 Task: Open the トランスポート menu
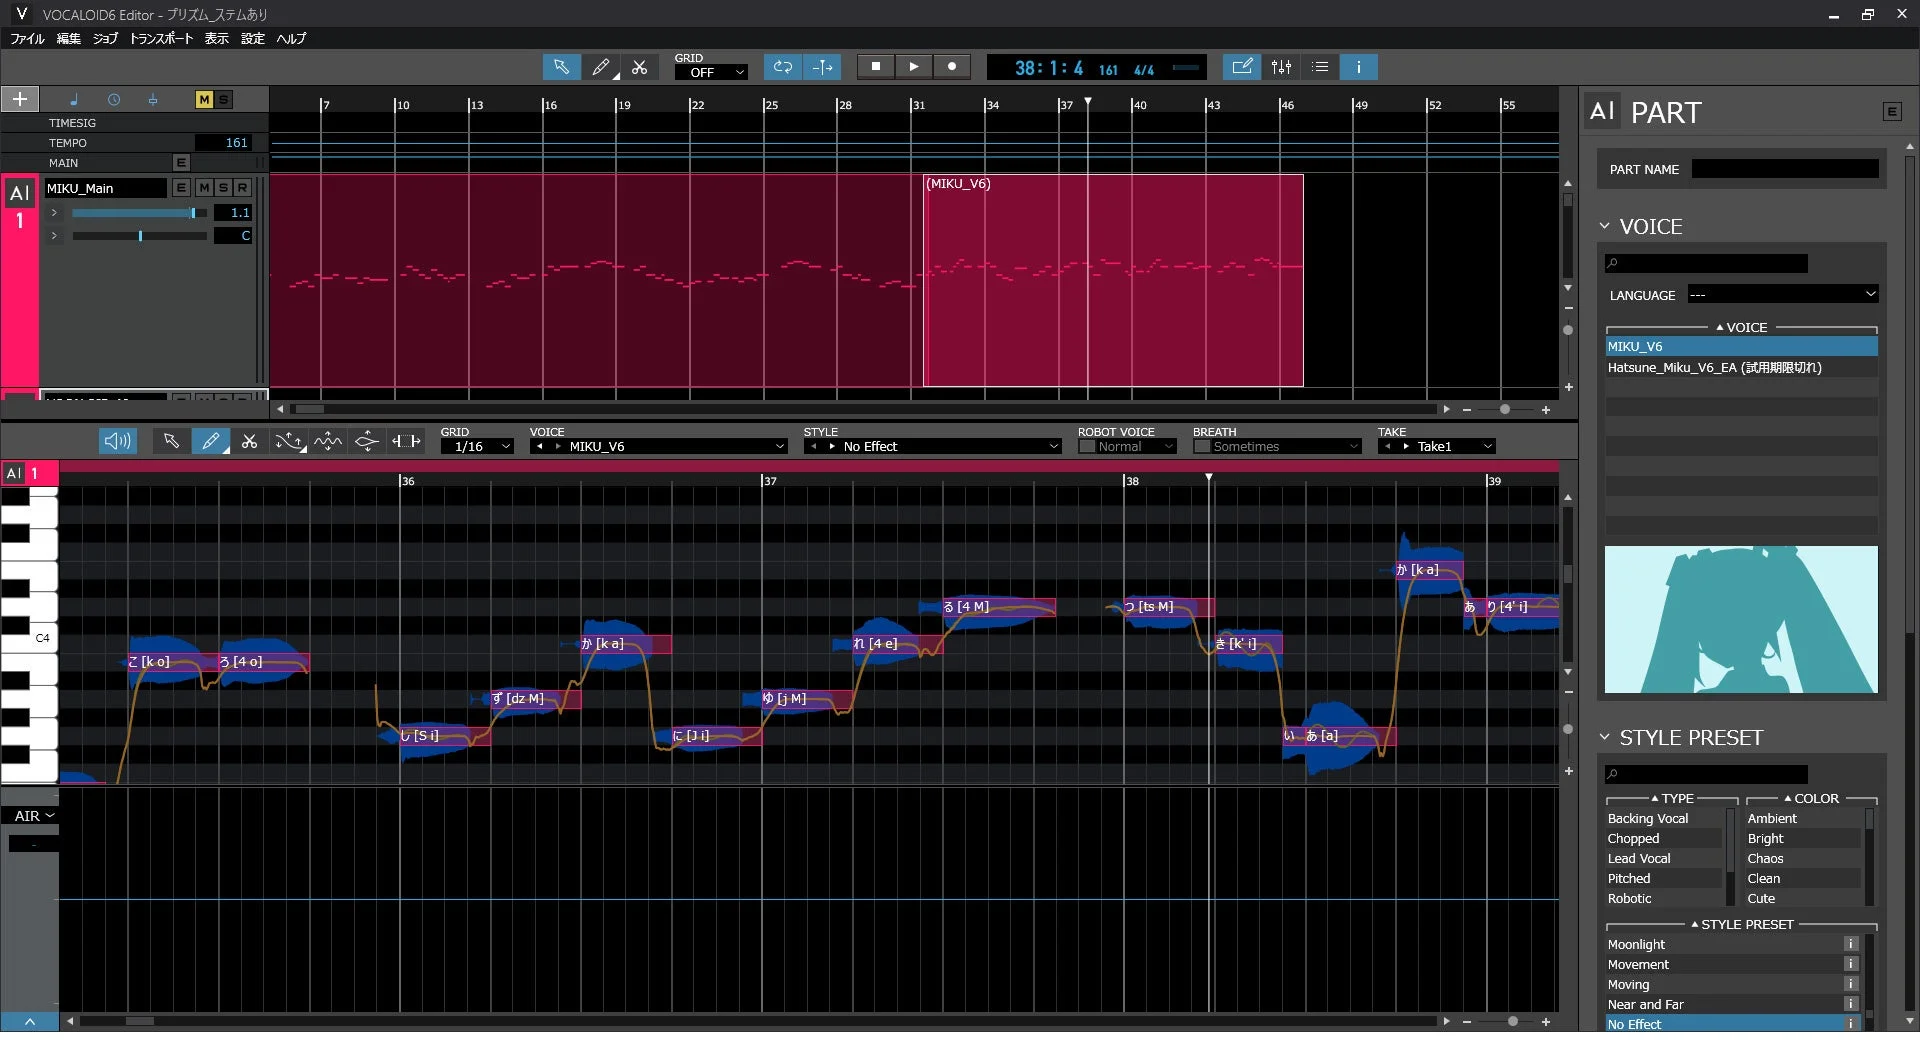163,39
